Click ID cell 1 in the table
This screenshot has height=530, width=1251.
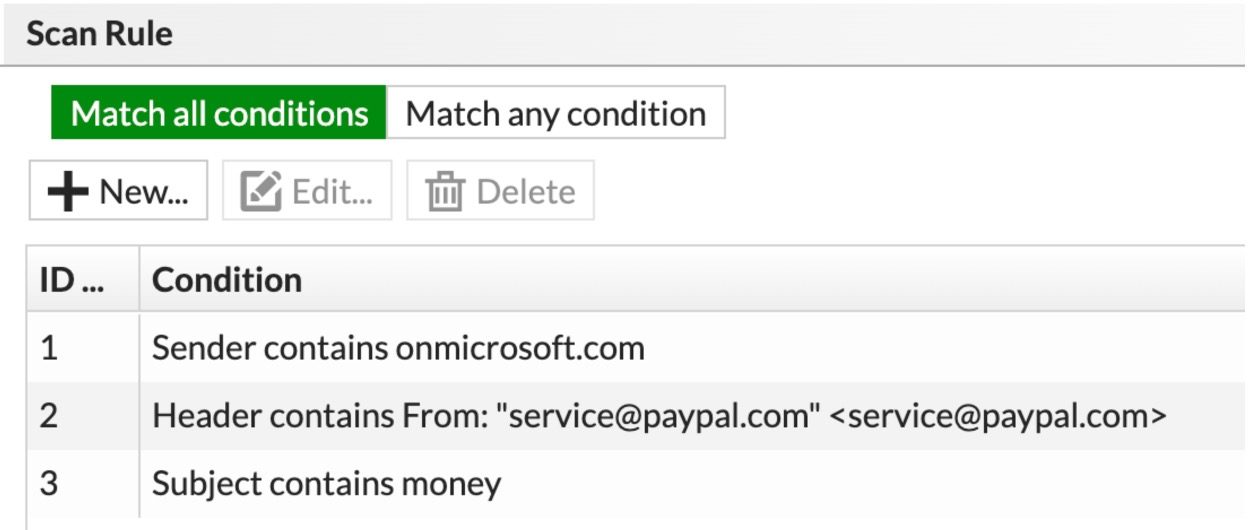coord(50,348)
